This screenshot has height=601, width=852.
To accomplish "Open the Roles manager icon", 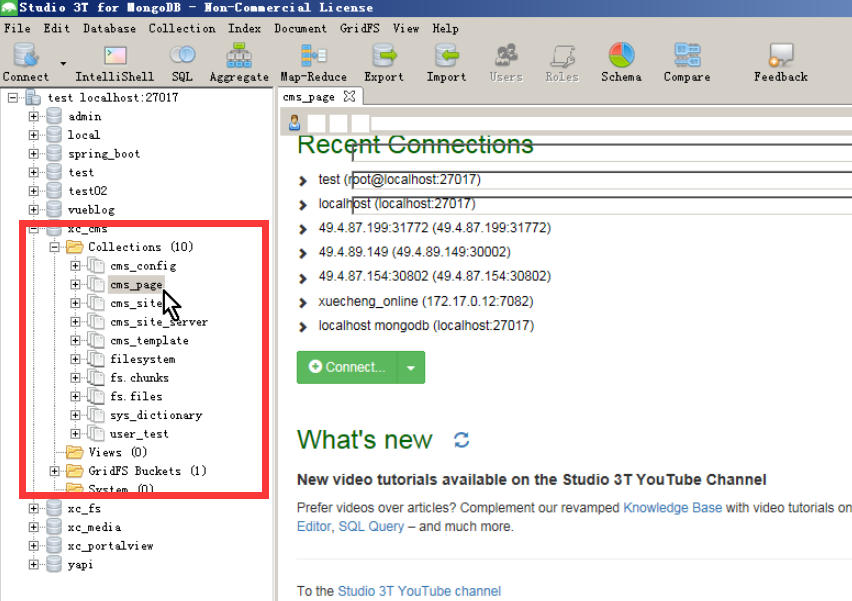I will point(562,55).
